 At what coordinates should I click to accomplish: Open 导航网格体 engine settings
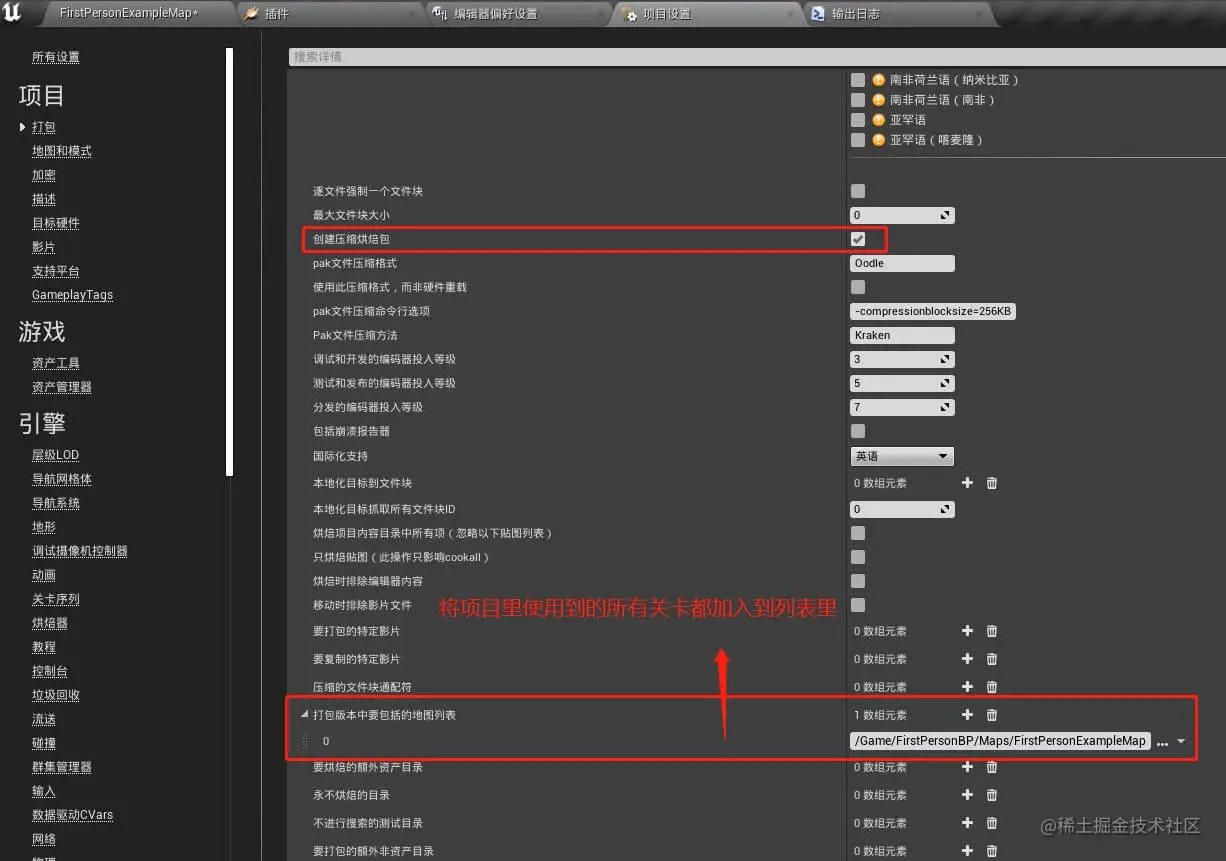62,479
